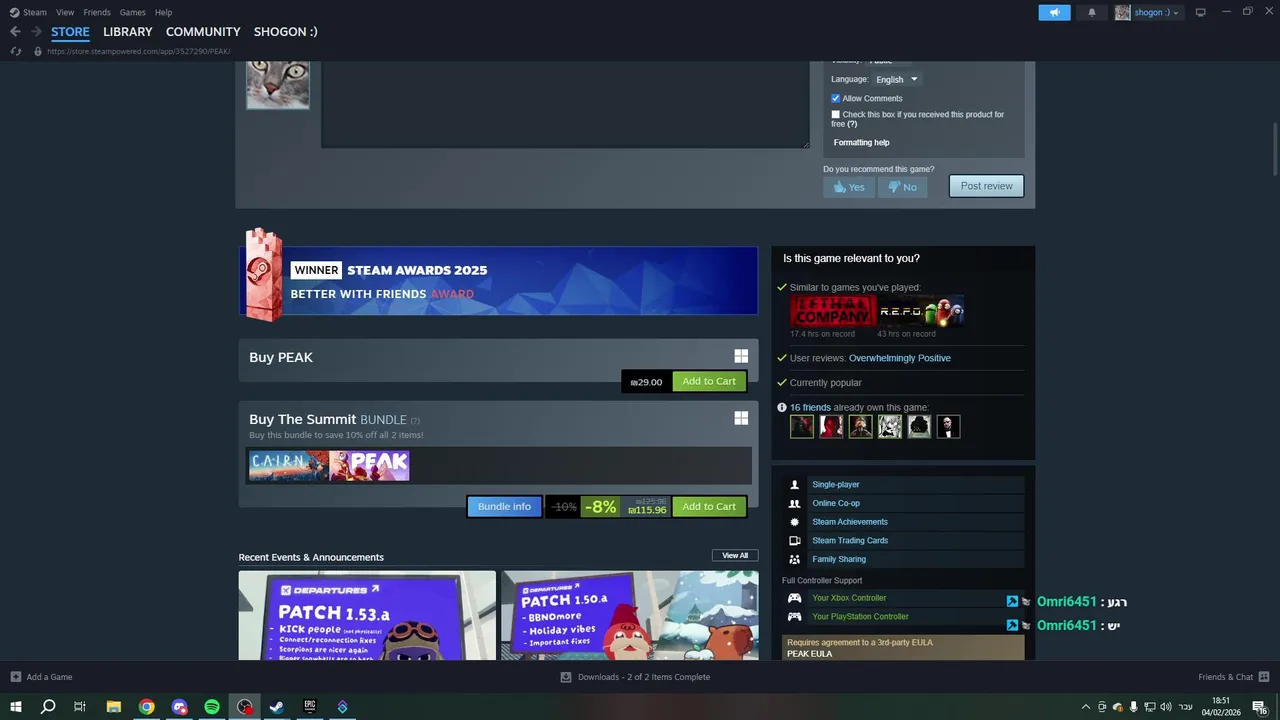Click the info icon next to 16 friends
The width and height of the screenshot is (1280, 720).
(782, 408)
